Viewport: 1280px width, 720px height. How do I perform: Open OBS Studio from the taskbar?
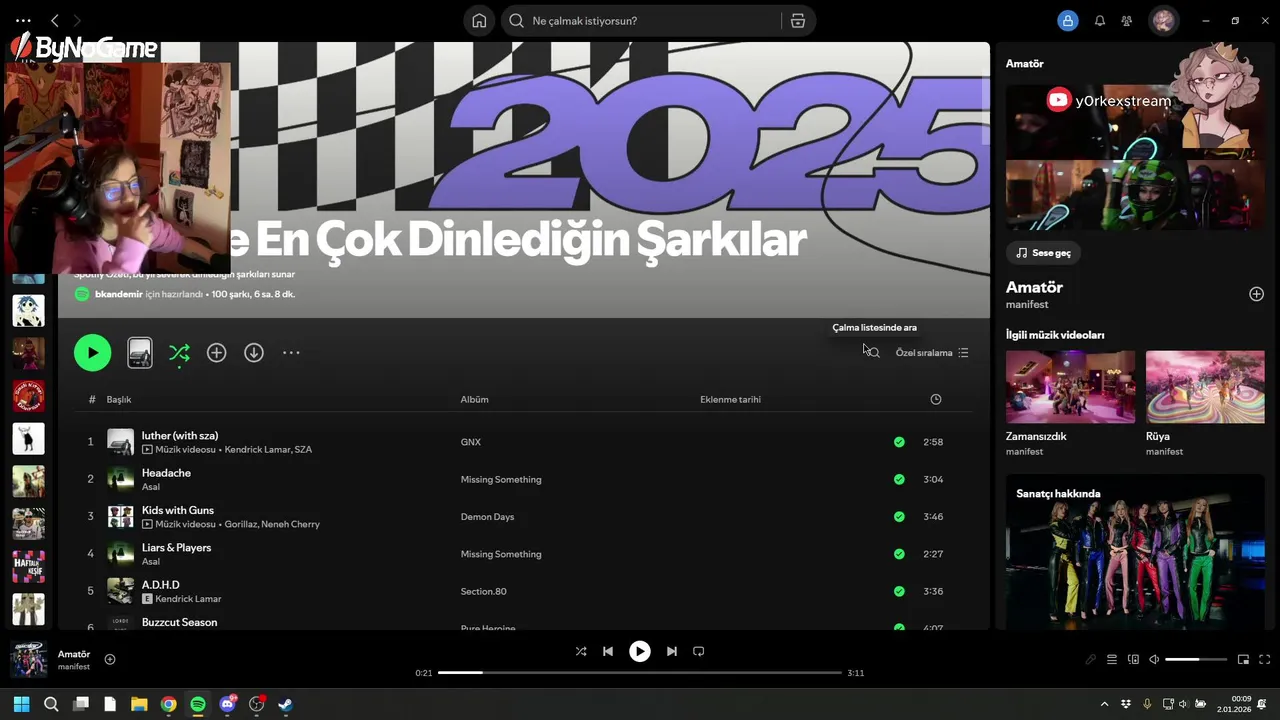click(x=257, y=704)
